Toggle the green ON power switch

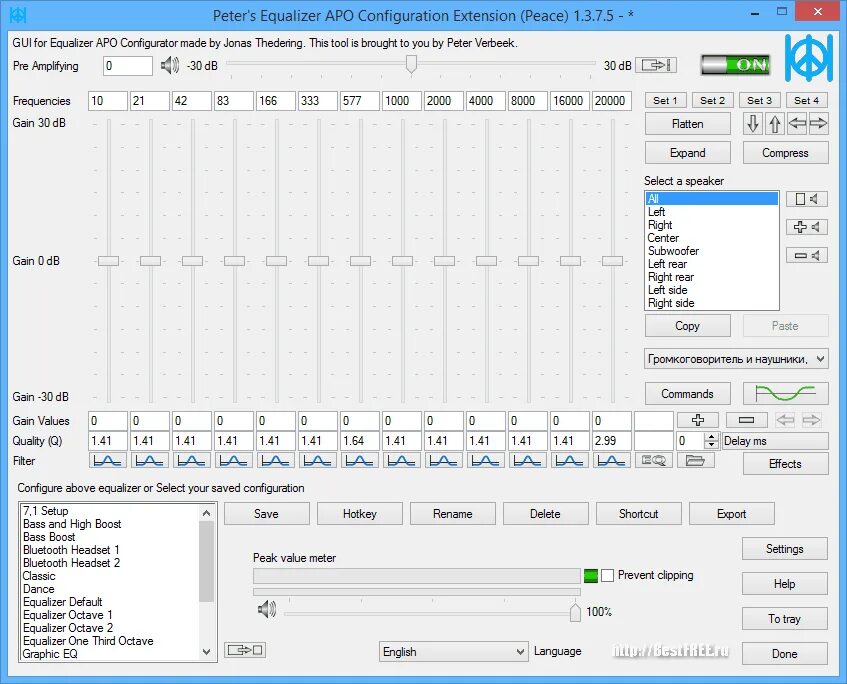point(735,65)
